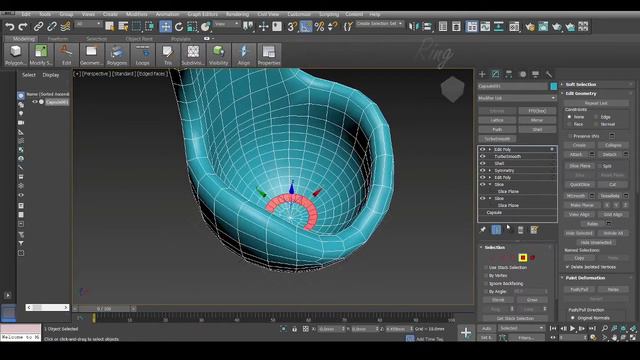Screen dimensions: 640x360
Task: Click Configure Modifier Sets icon
Action: pyautogui.click(x=534, y=230)
